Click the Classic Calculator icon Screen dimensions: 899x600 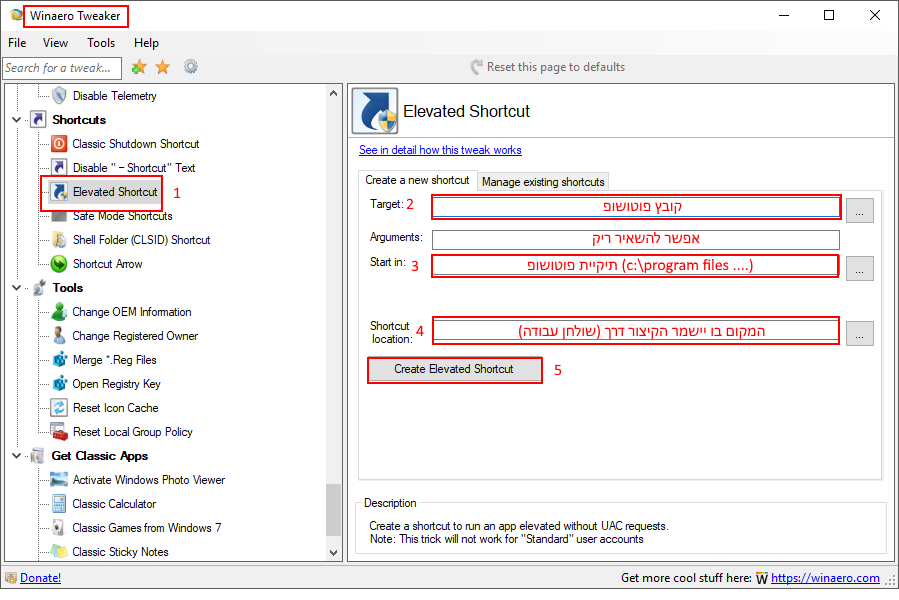[59, 504]
